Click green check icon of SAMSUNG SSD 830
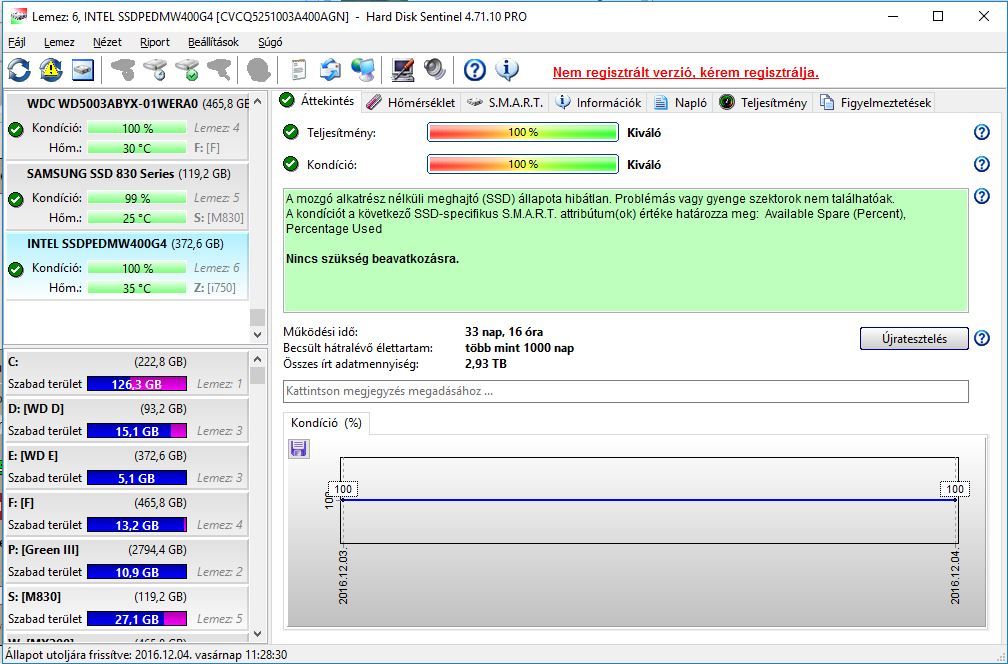 pos(16,199)
